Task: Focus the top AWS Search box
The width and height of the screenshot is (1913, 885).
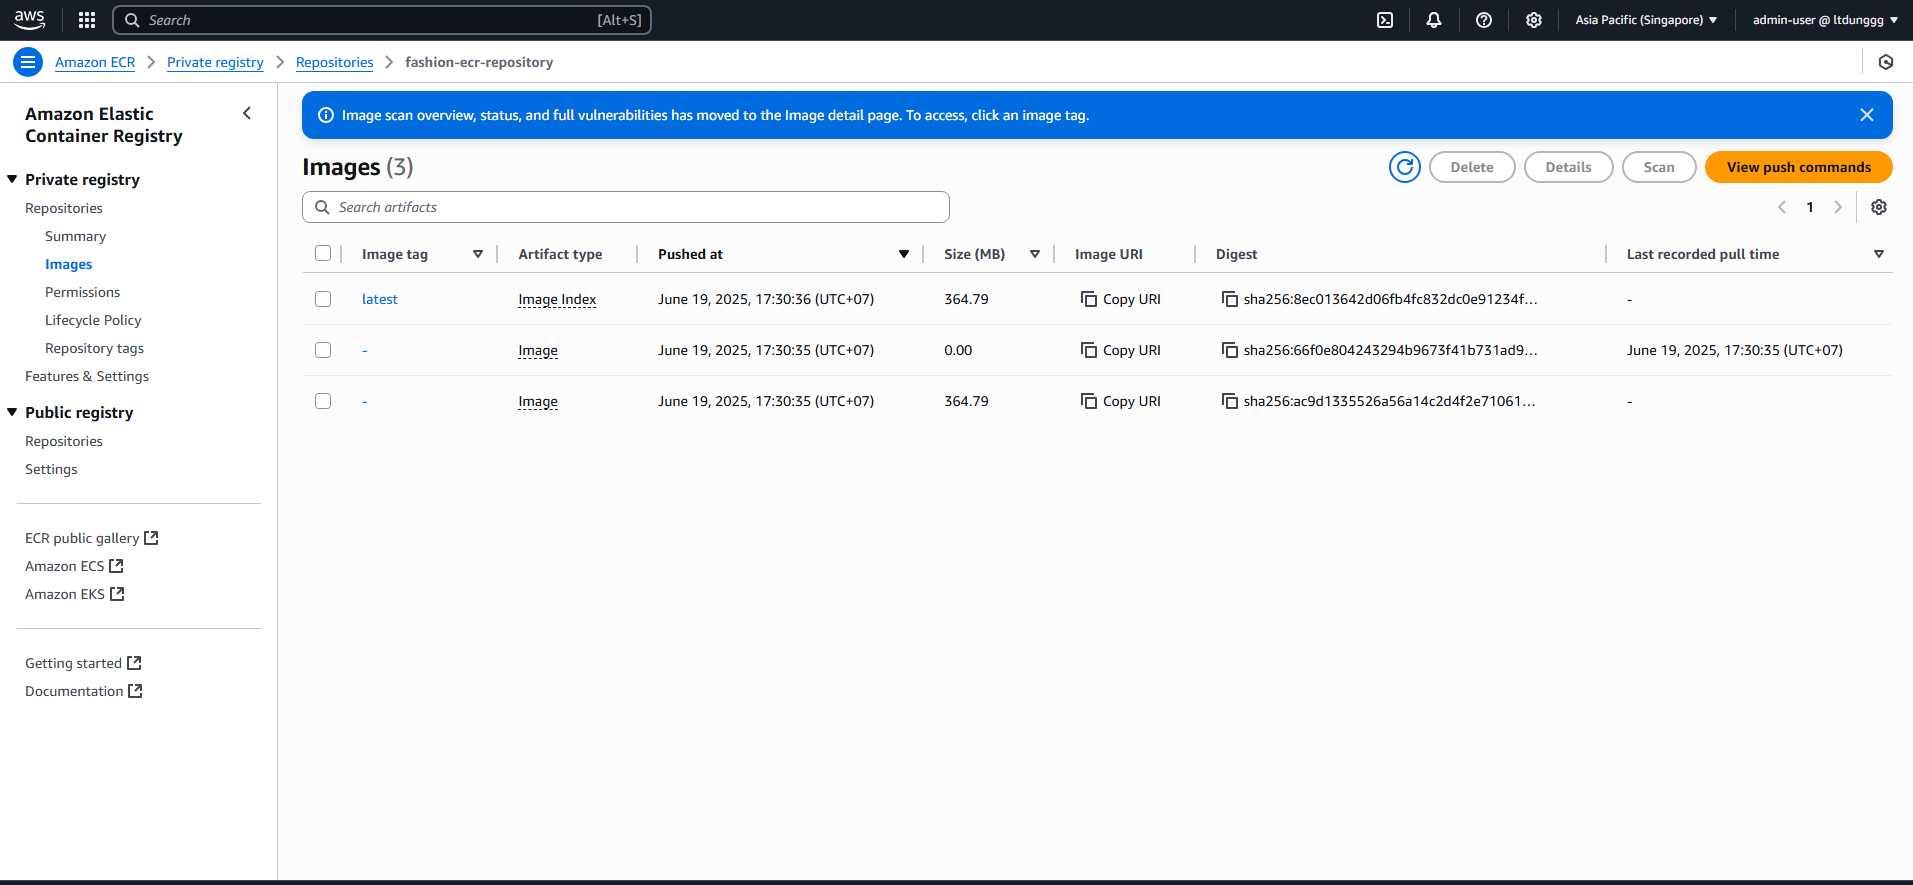Action: pos(382,20)
